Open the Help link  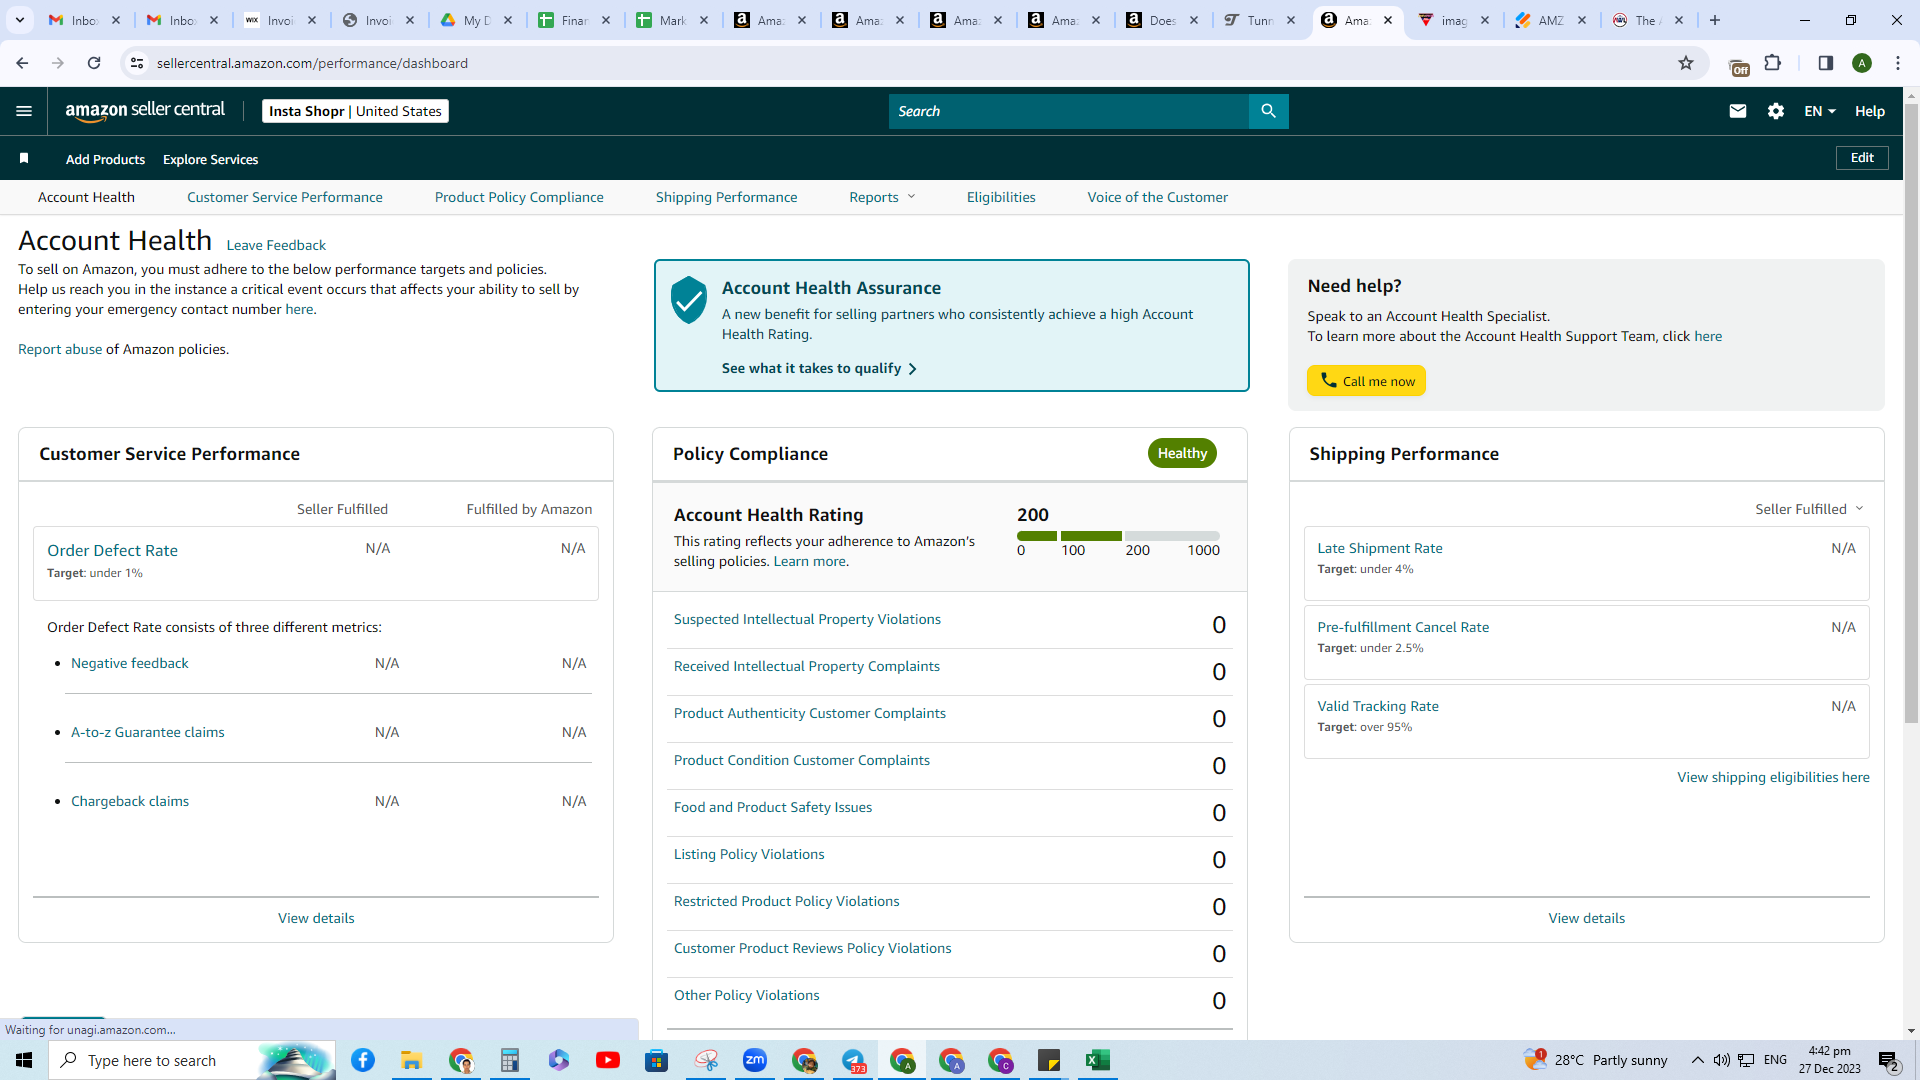[x=1870, y=111]
